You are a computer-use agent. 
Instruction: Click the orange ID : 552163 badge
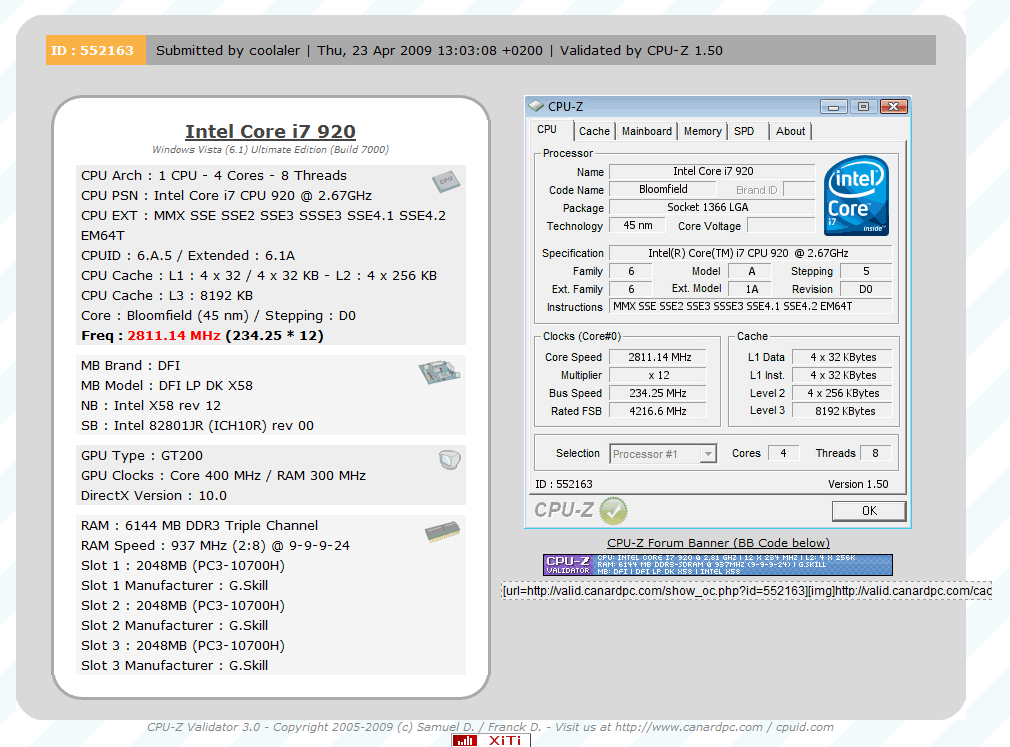click(x=95, y=50)
